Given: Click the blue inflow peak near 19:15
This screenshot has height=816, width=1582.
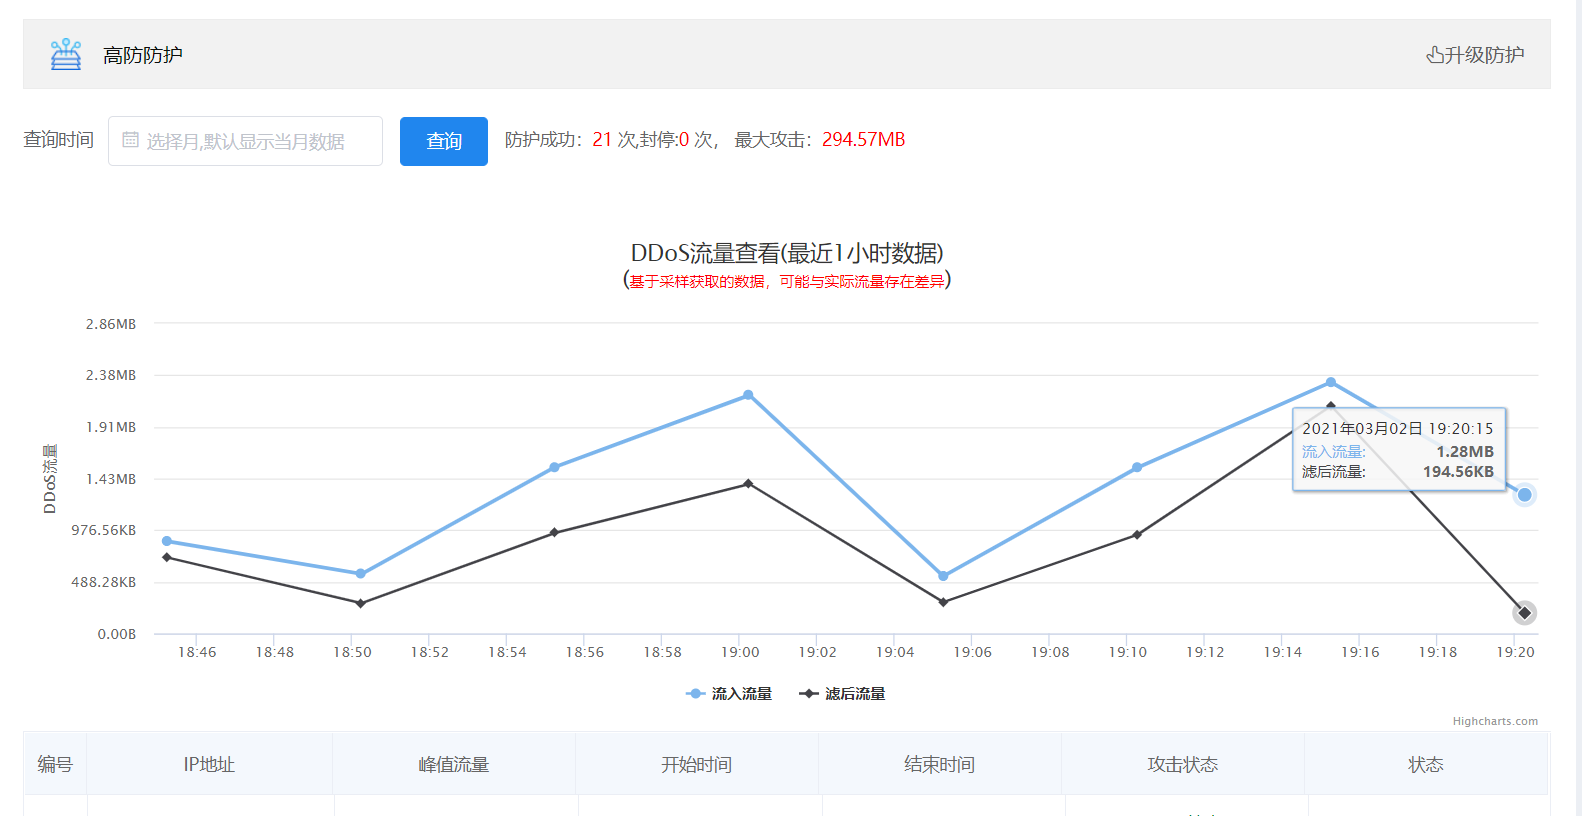Looking at the screenshot, I should [1330, 383].
